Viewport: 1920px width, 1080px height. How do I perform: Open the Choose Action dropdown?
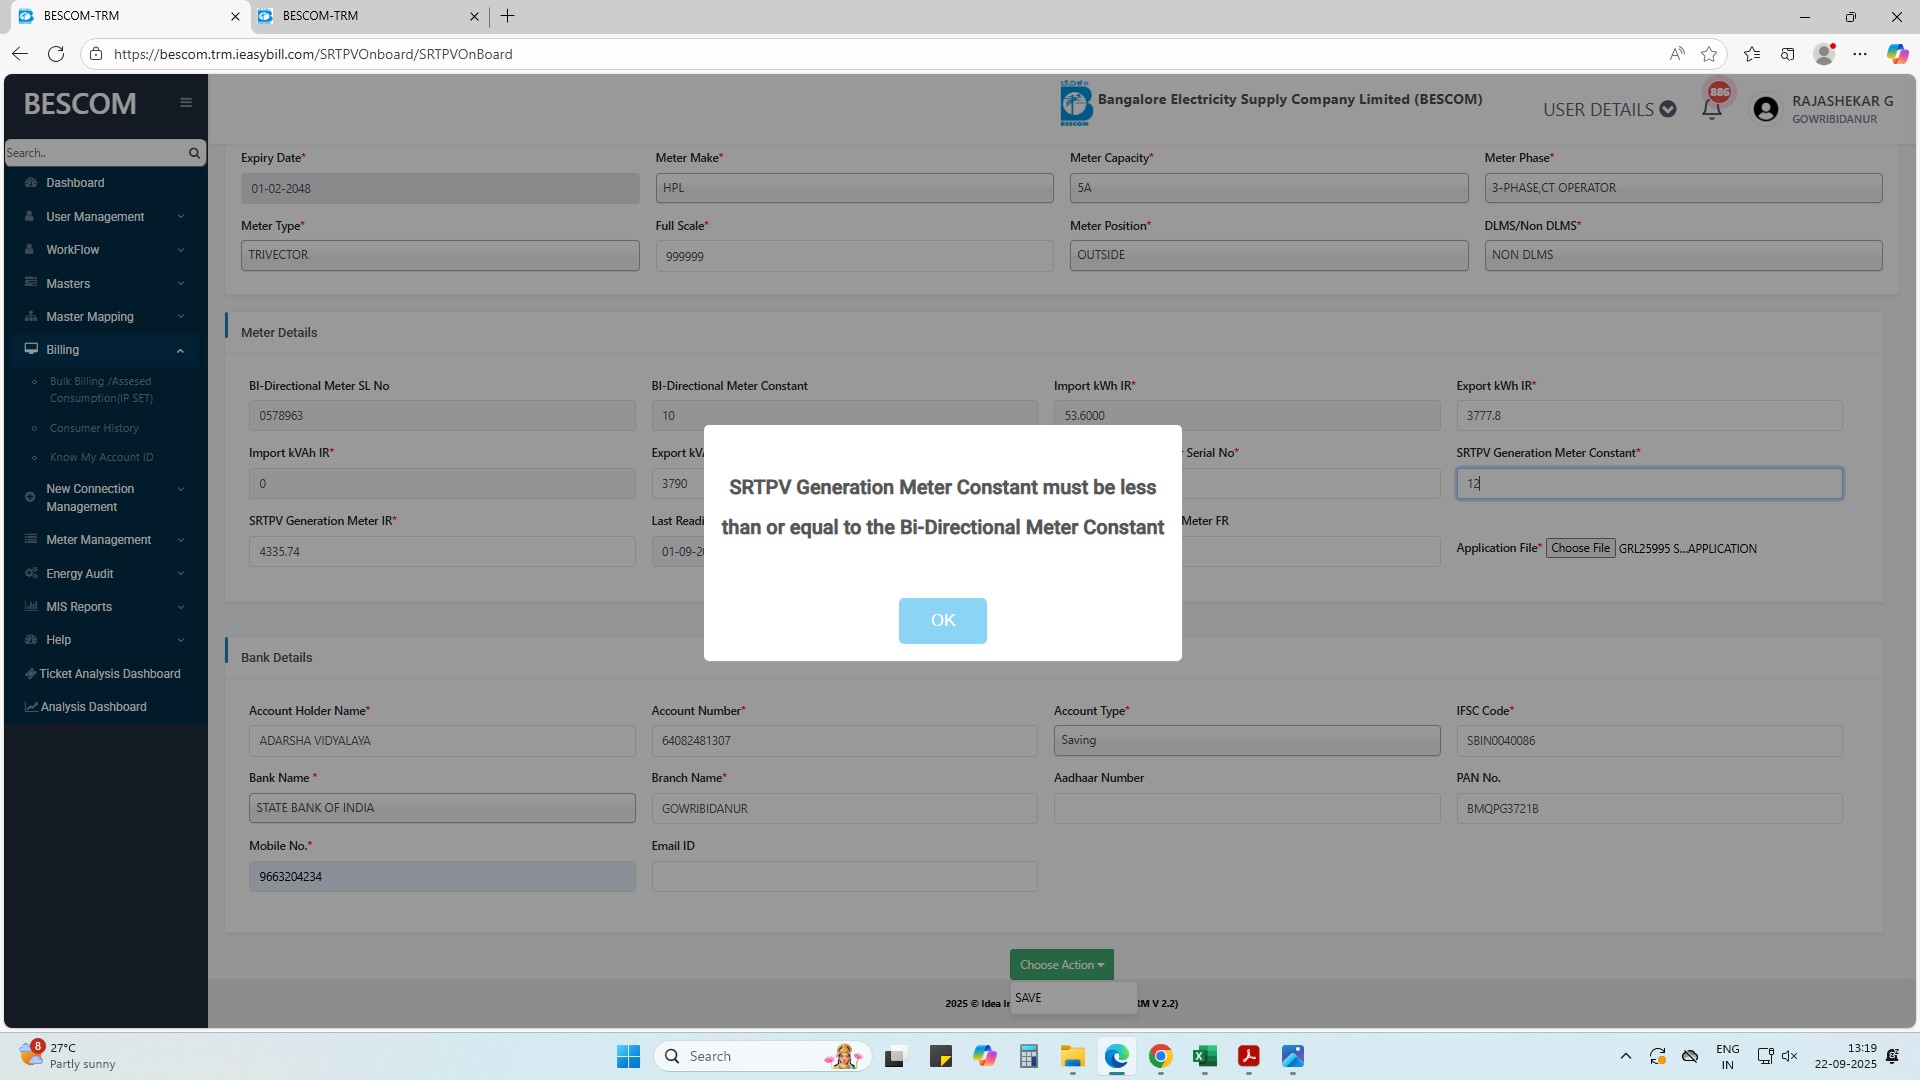click(1061, 965)
